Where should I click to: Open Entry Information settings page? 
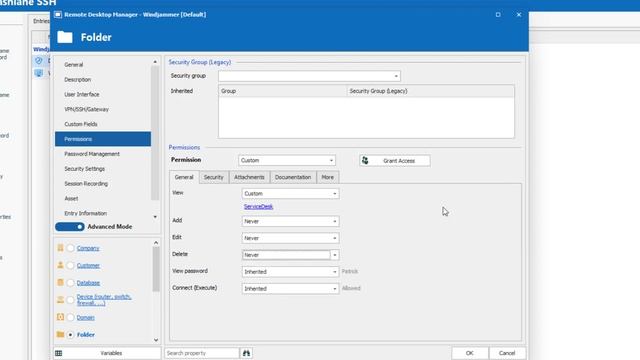pos(103,213)
